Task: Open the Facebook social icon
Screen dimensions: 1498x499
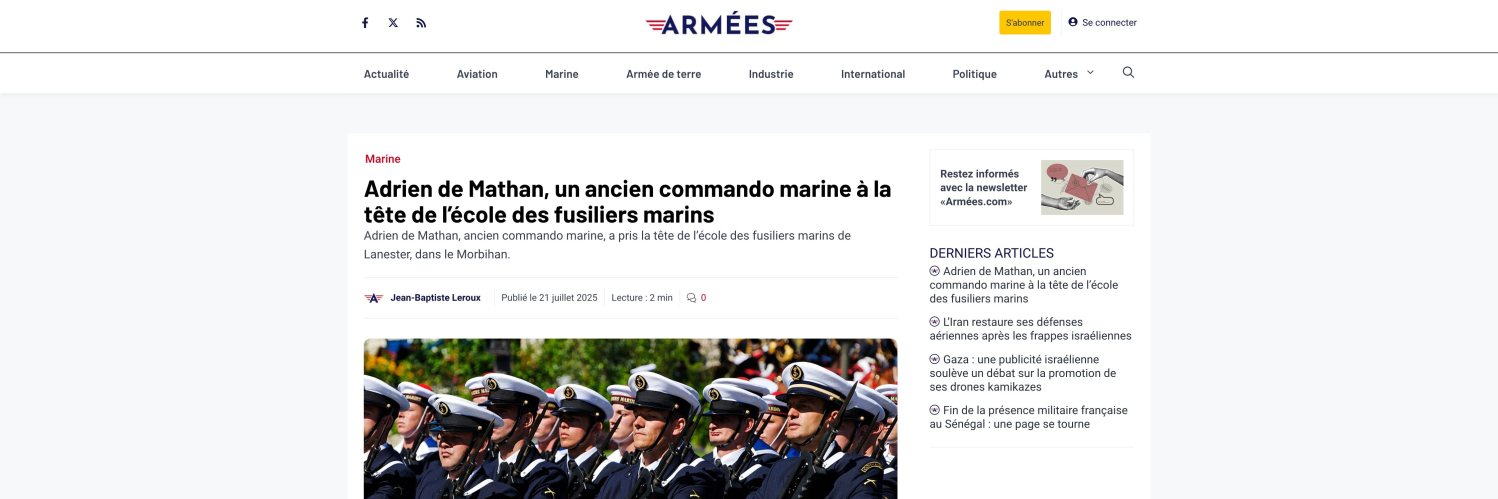Action: [365, 23]
